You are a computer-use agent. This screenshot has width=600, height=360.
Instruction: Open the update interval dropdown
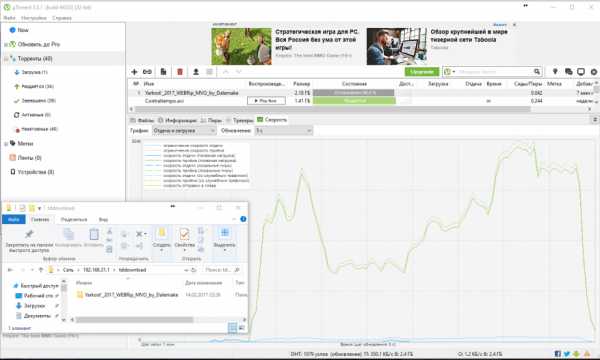point(284,131)
